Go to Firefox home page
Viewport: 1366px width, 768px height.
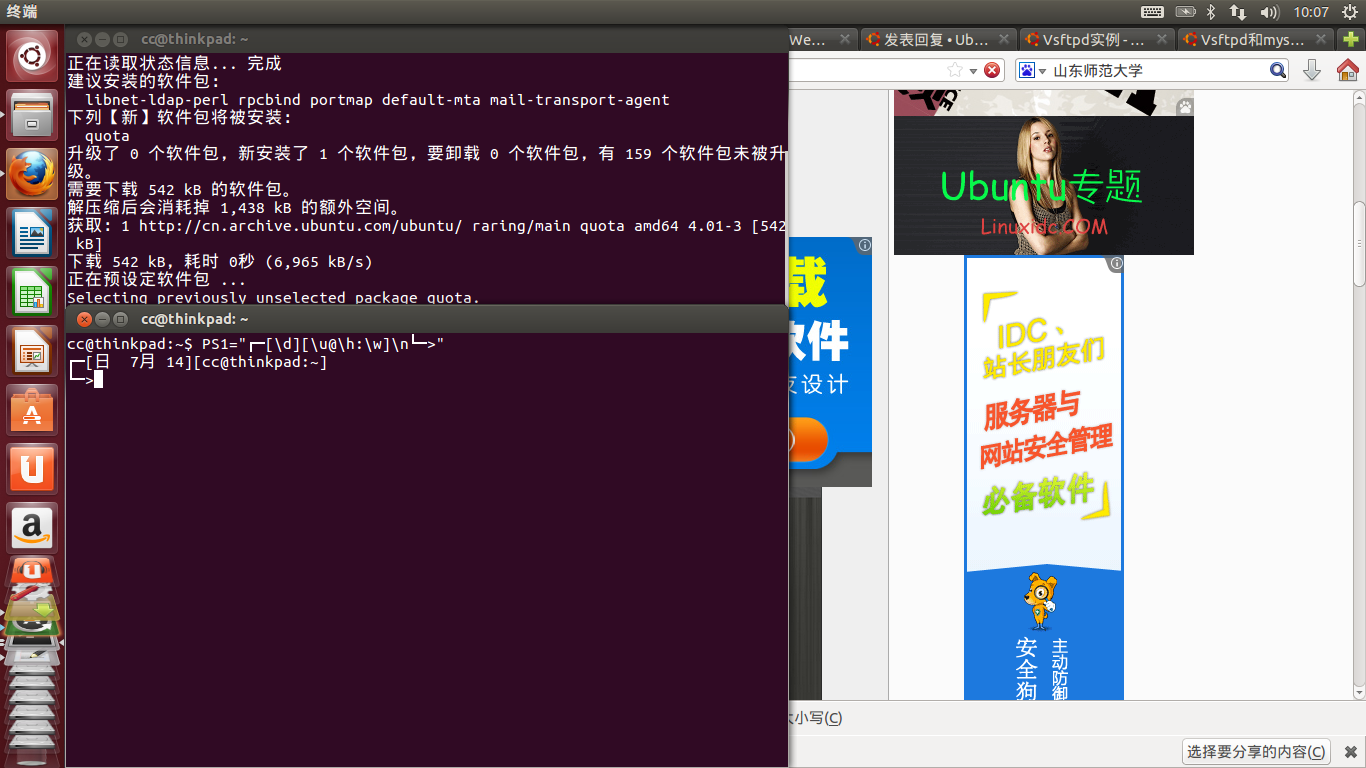pyautogui.click(x=1347, y=70)
